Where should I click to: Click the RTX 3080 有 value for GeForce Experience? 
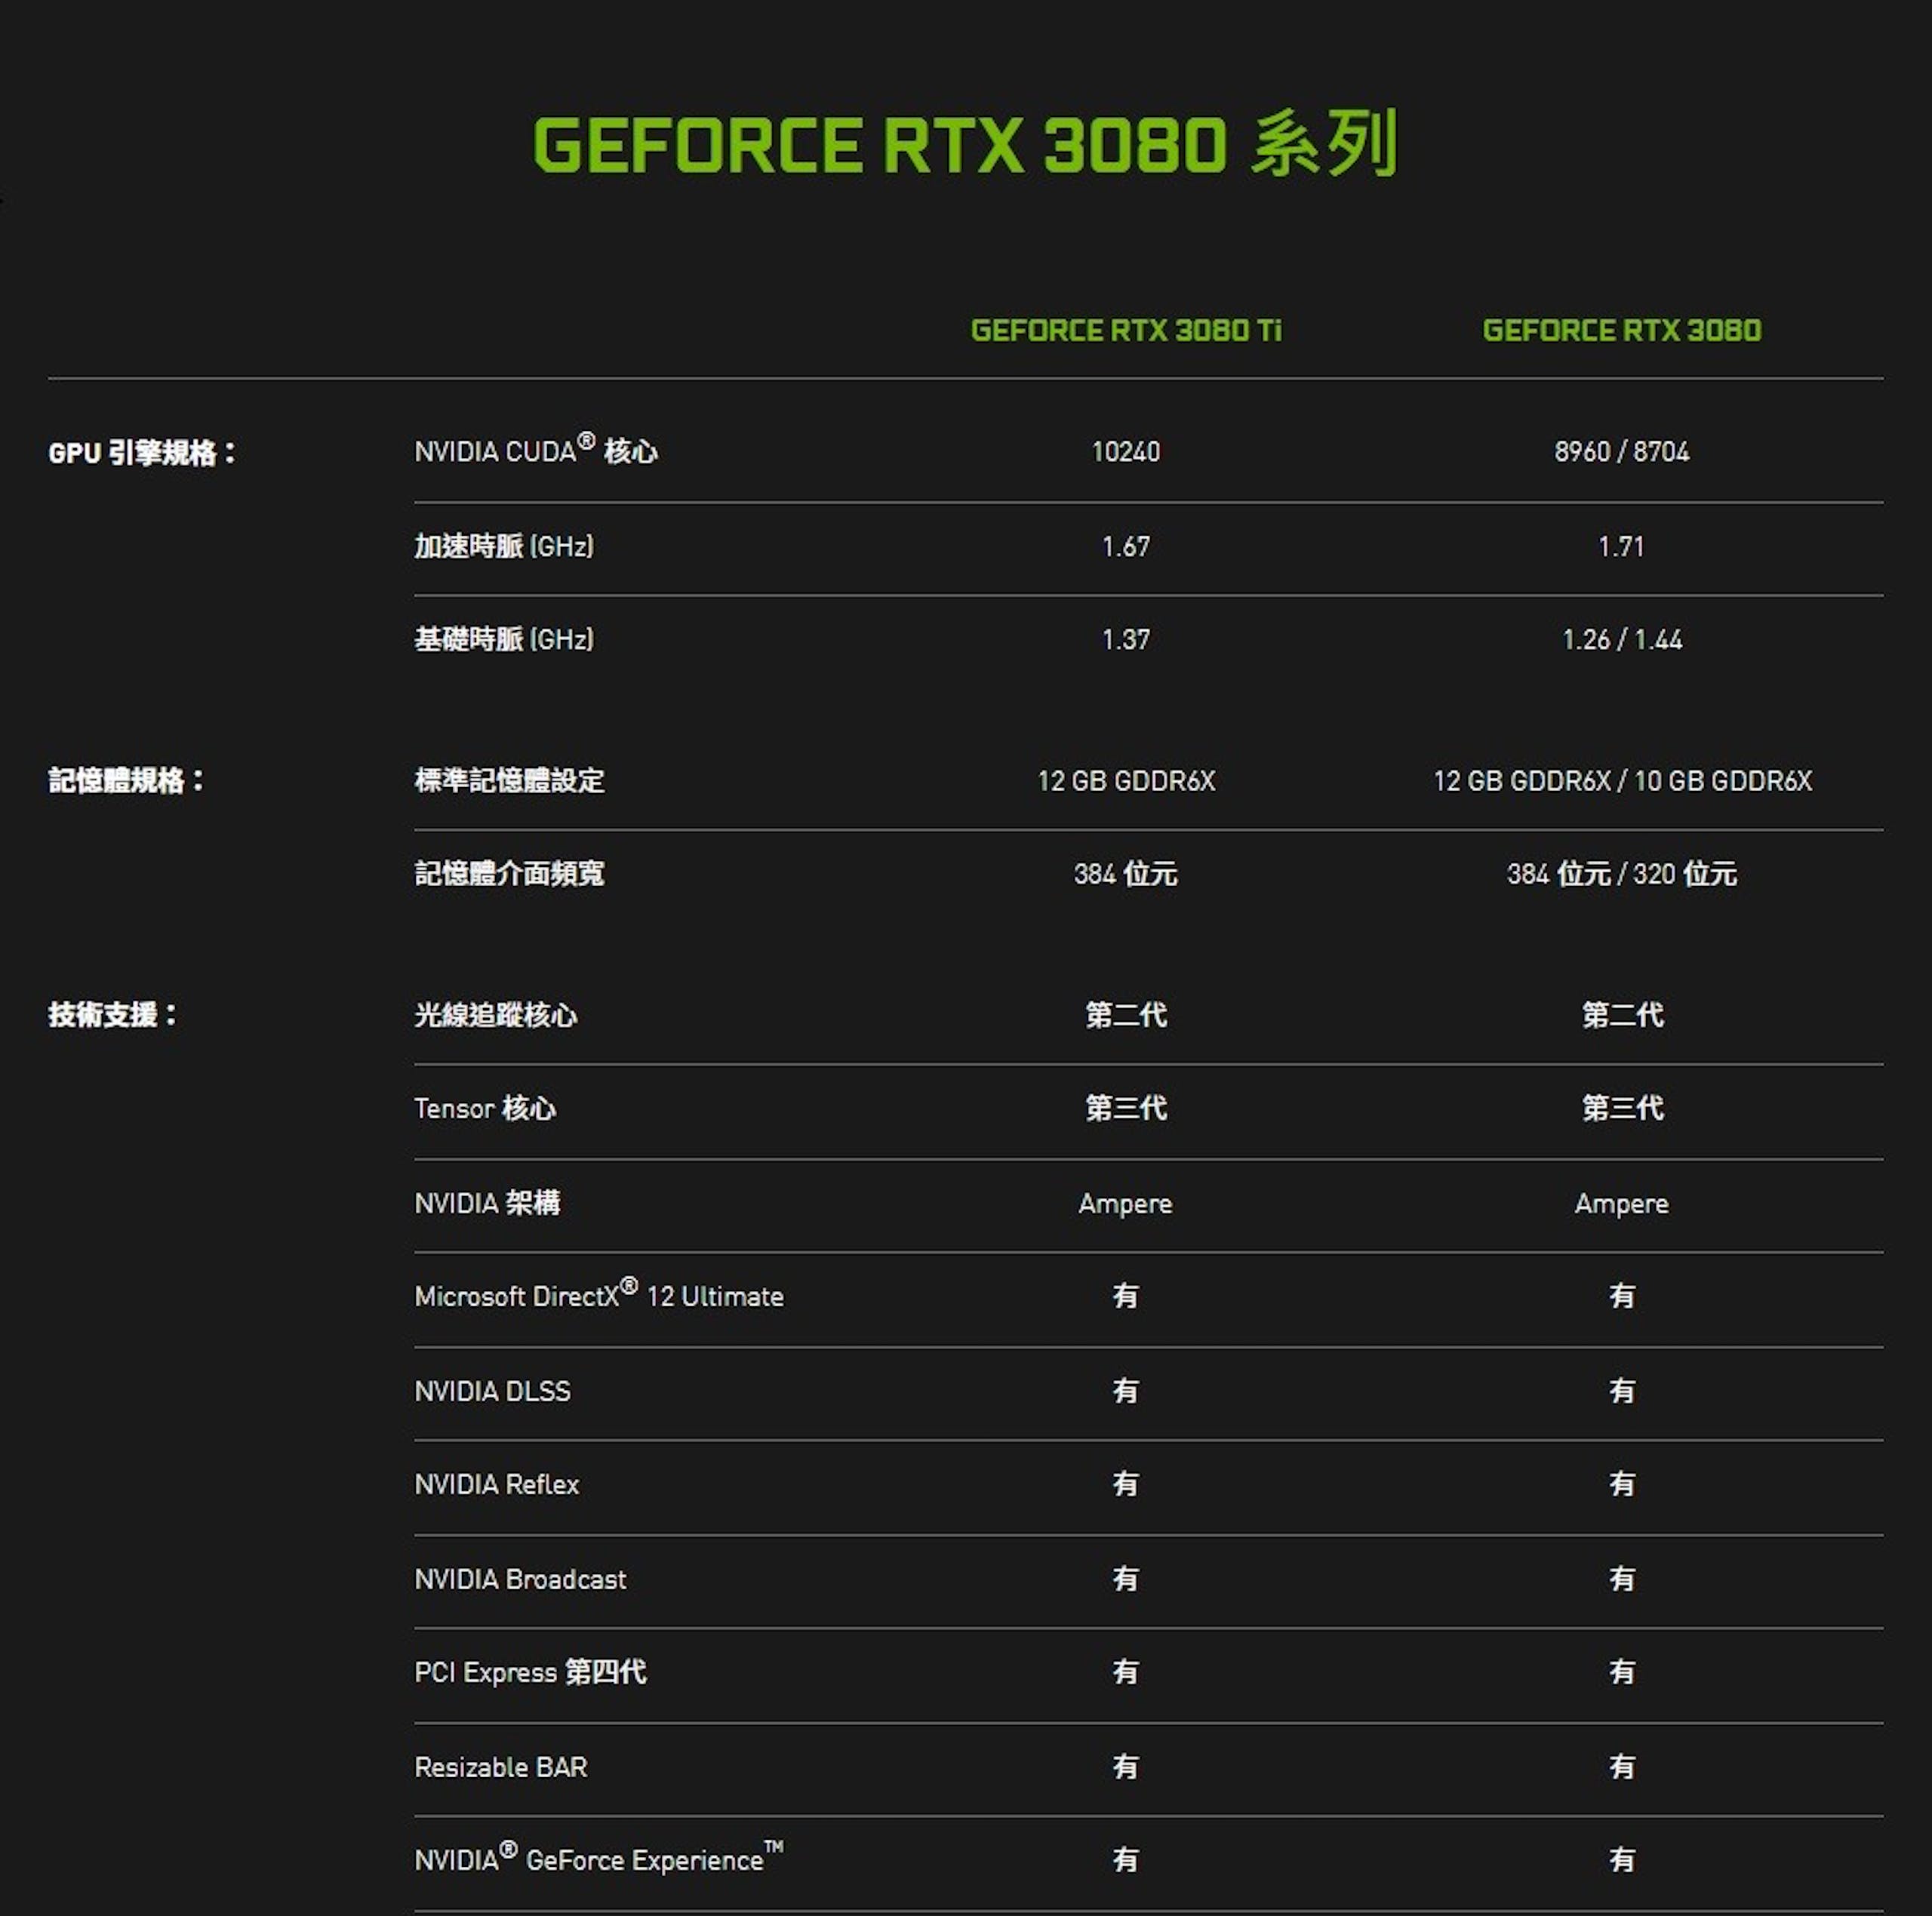pyautogui.click(x=1622, y=1860)
